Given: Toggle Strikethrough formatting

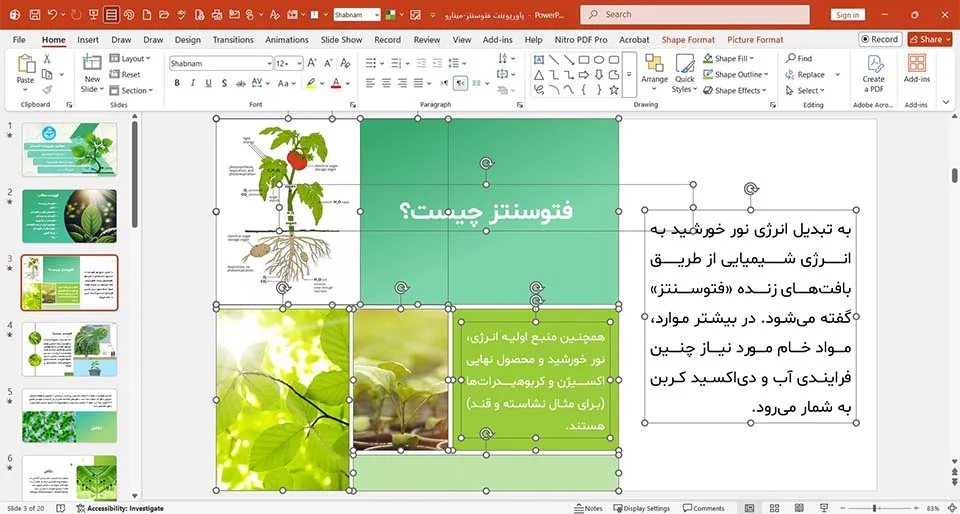Looking at the screenshot, I should click(x=241, y=83).
